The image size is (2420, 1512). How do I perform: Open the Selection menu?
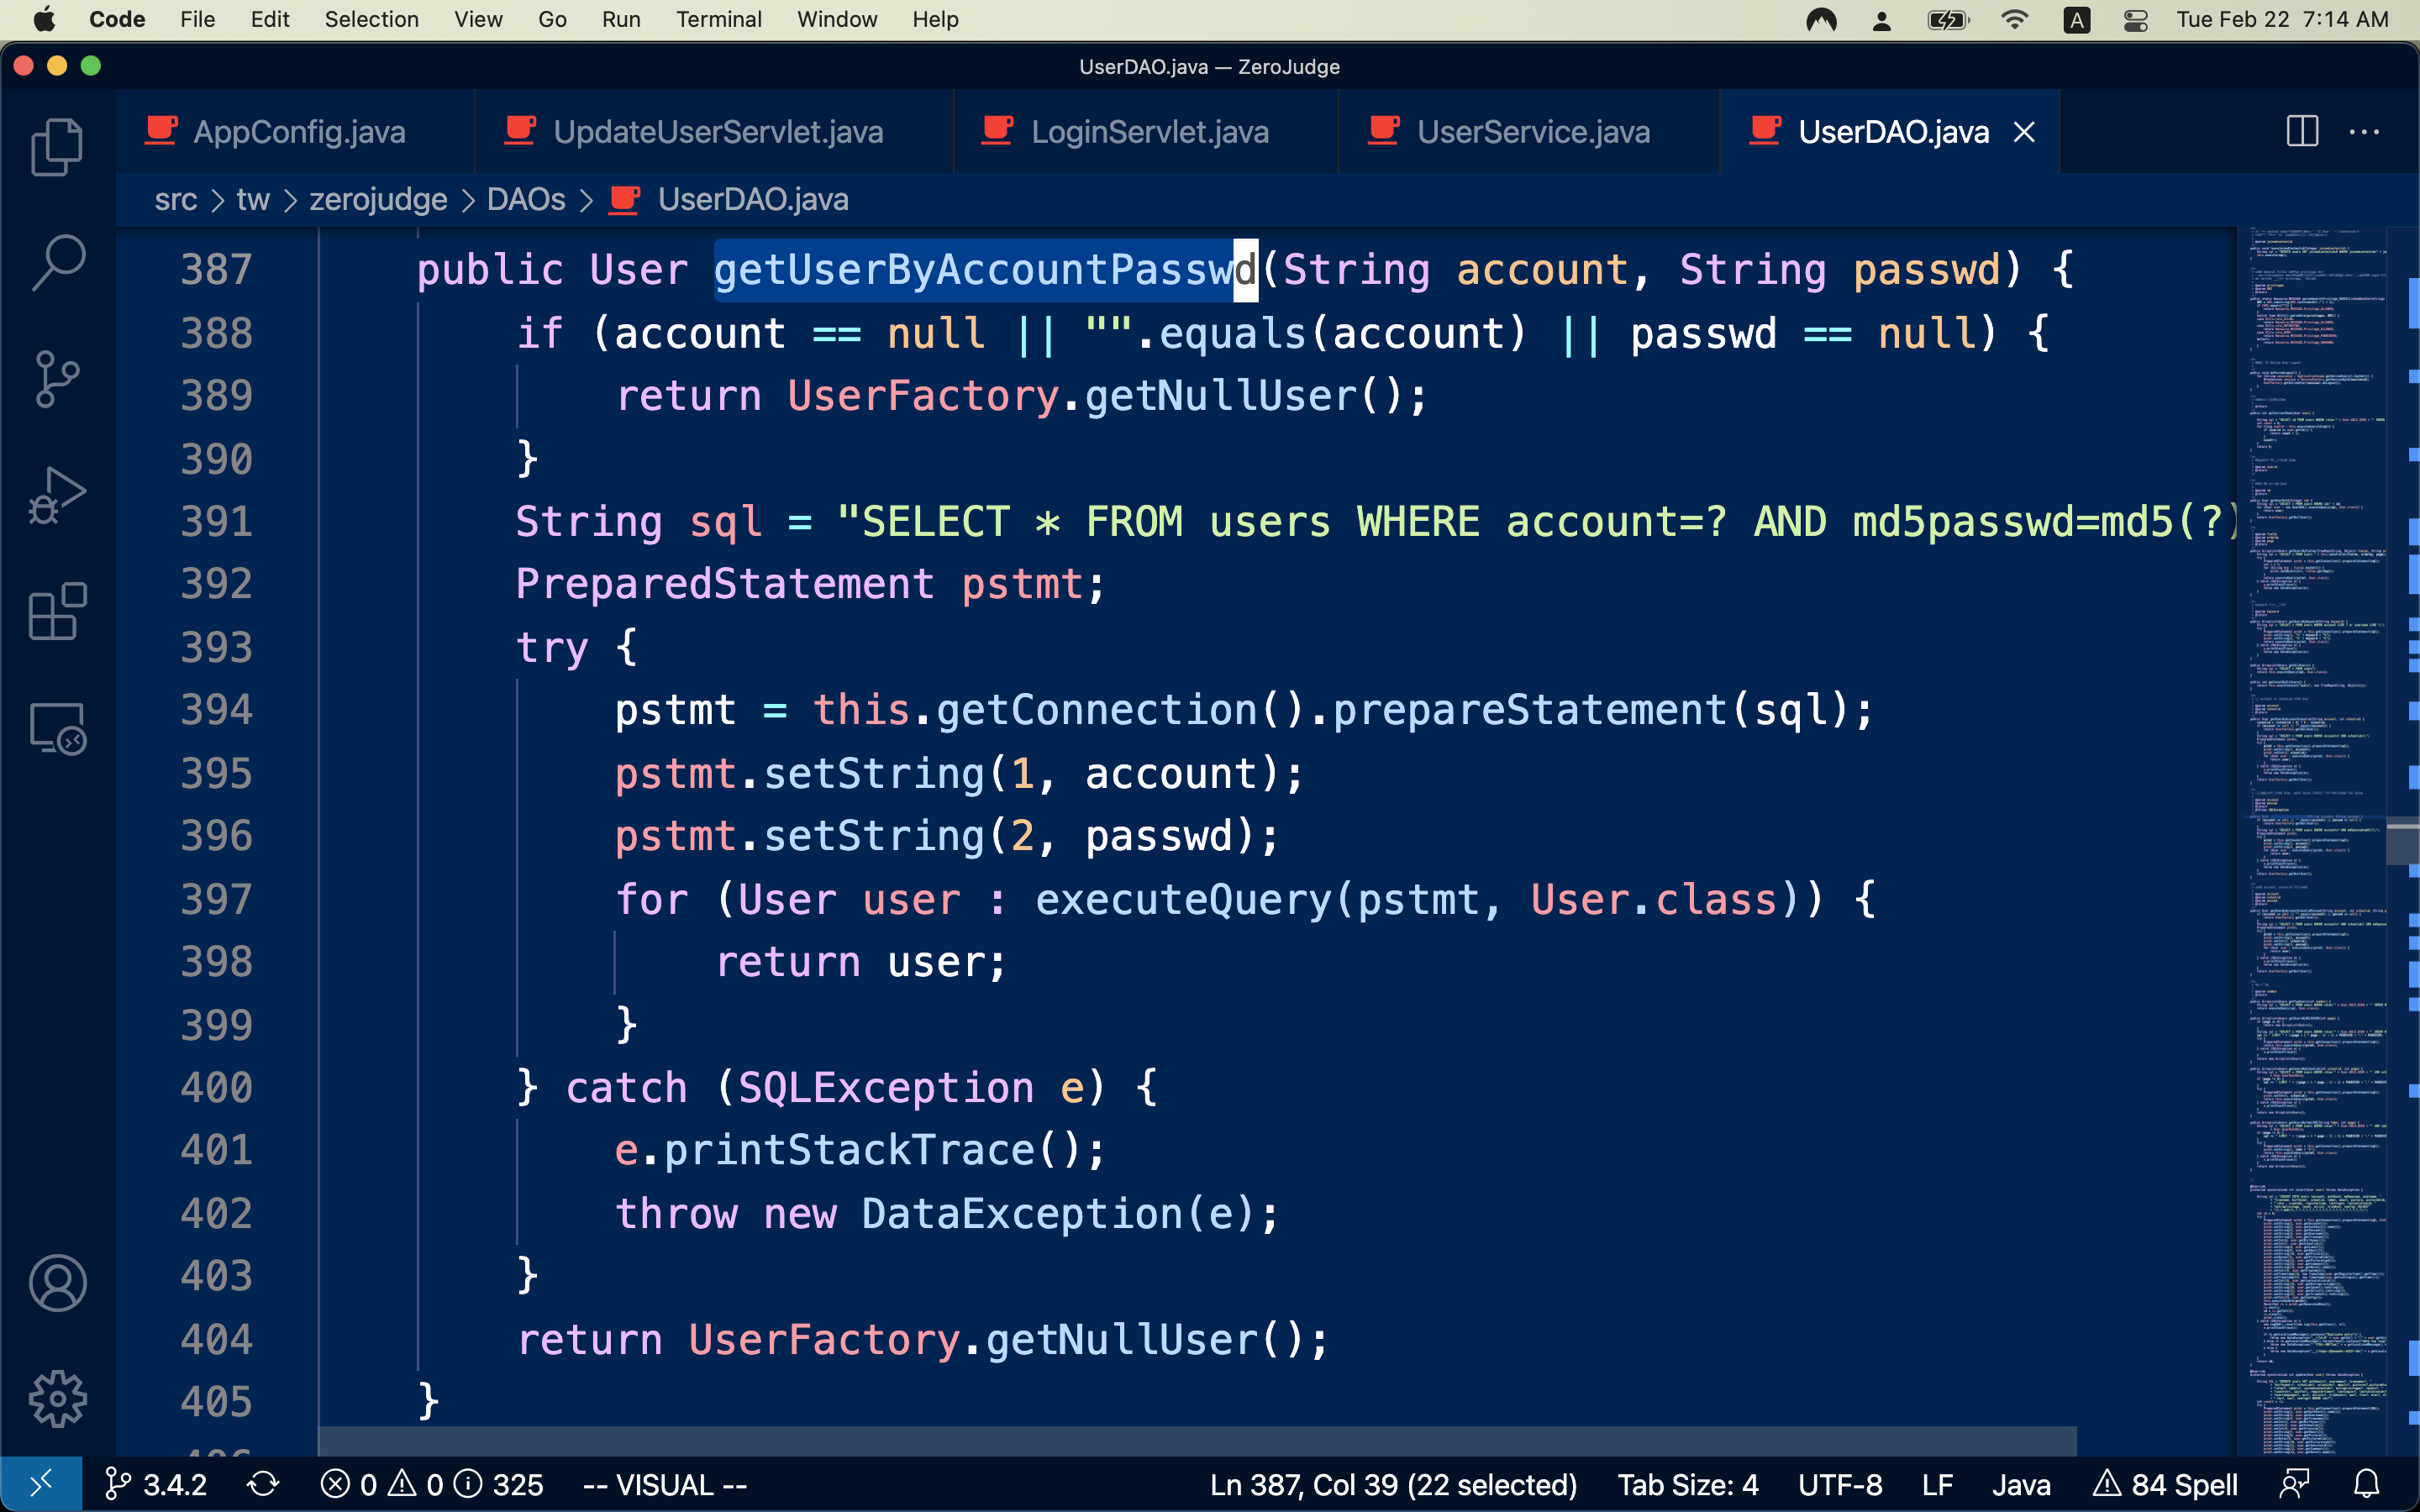coord(371,19)
